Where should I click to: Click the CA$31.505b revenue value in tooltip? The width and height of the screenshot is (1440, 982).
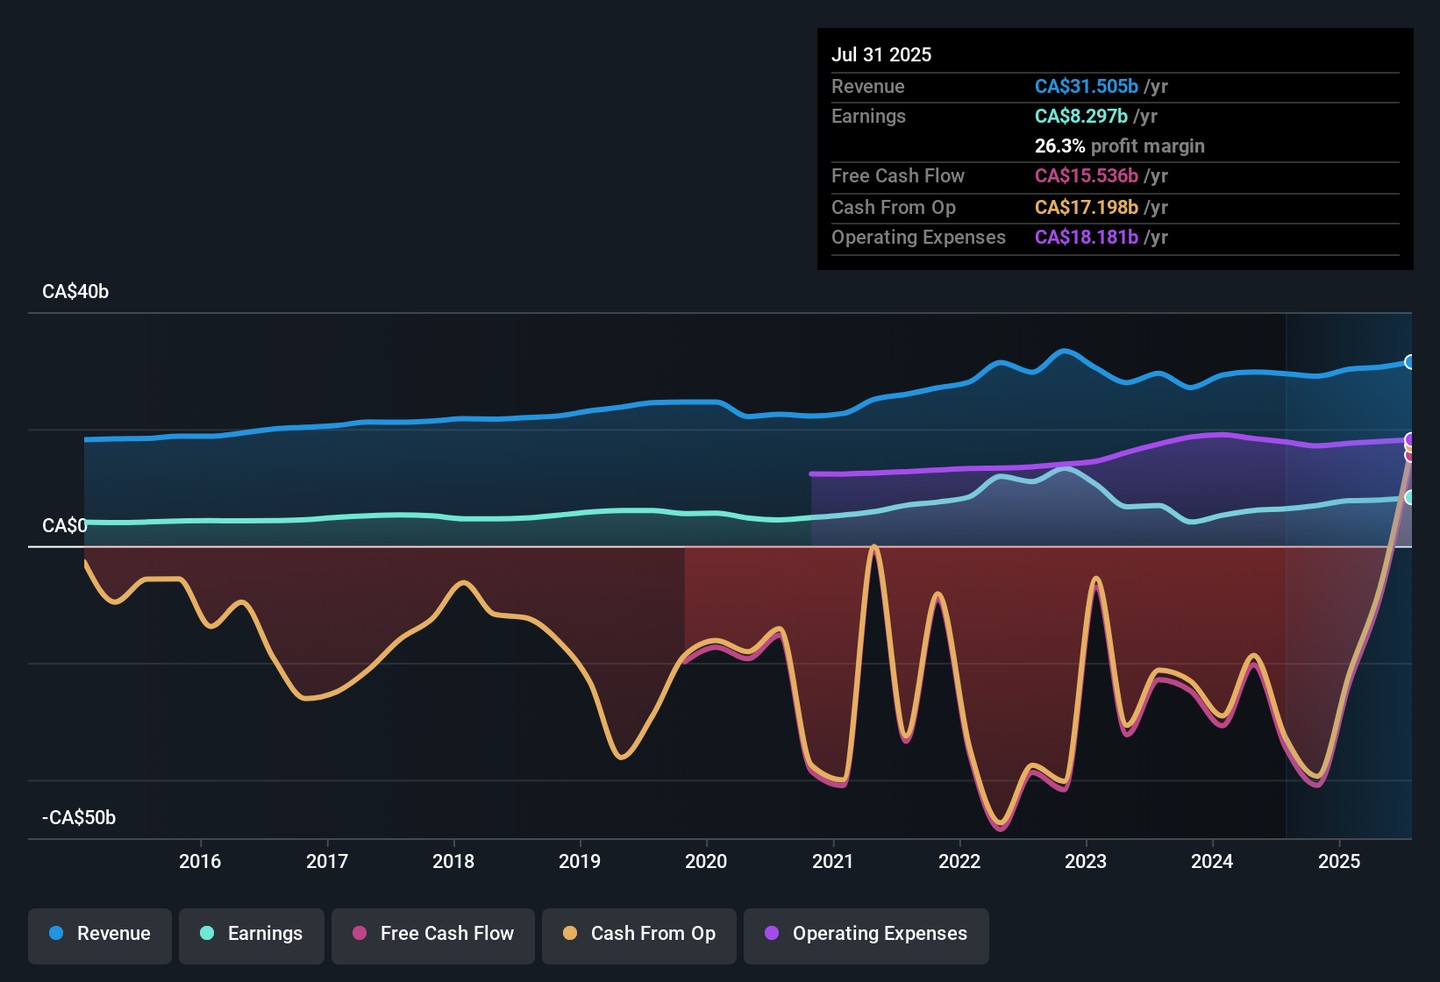point(1086,87)
